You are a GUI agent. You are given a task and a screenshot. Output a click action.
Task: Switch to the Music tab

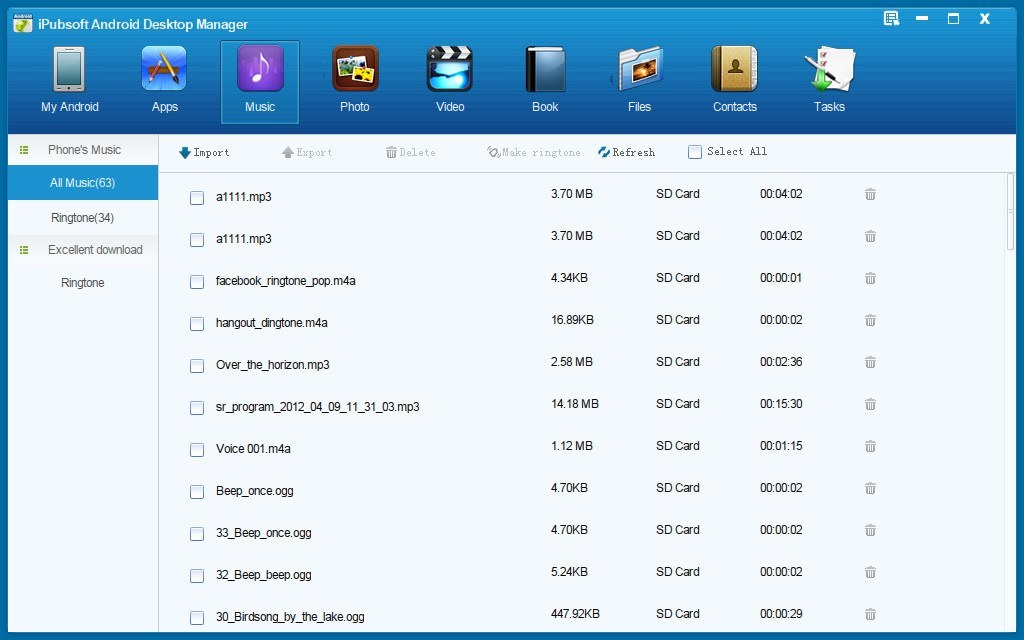coord(259,80)
